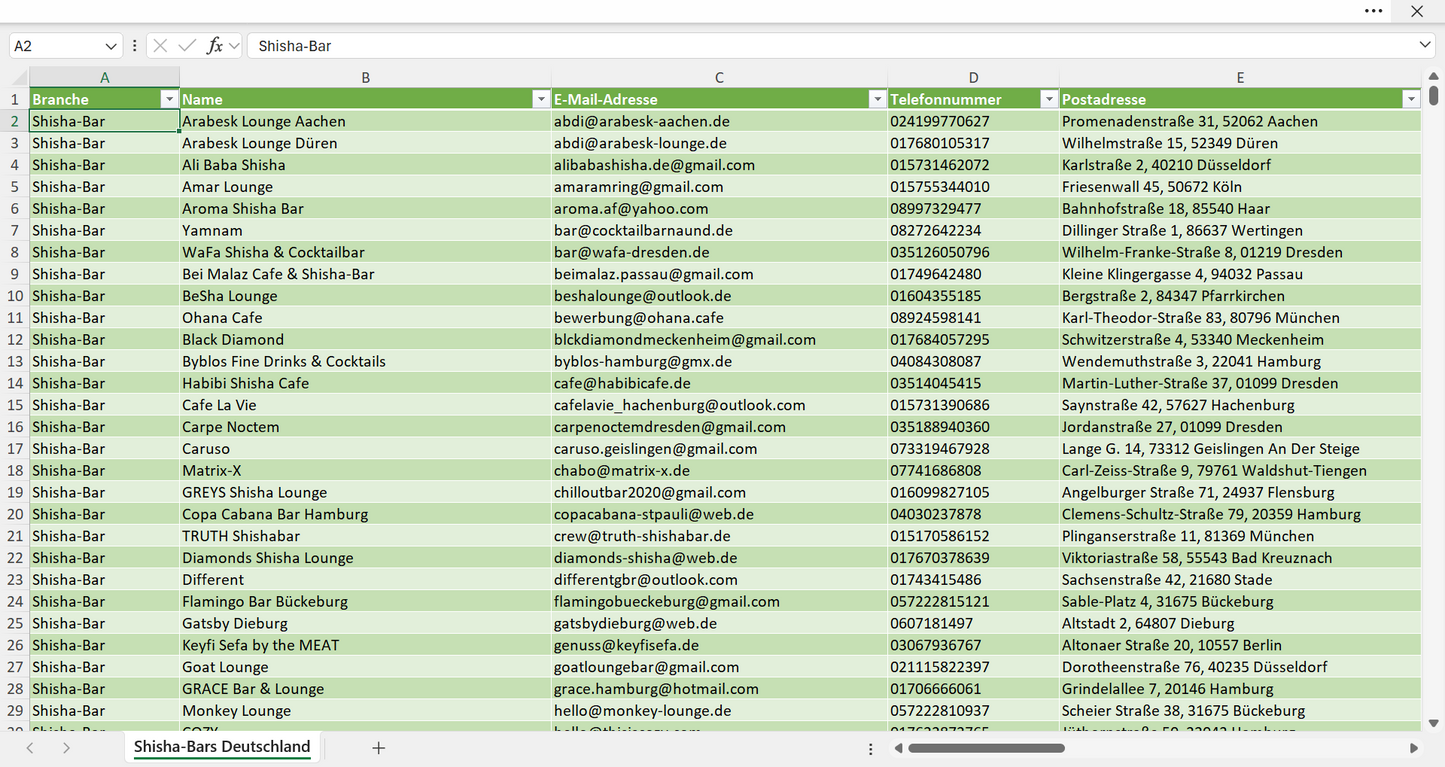The image size is (1445, 767).
Task: Open the E-Mail-Adresse filter dropdown
Action: point(877,99)
